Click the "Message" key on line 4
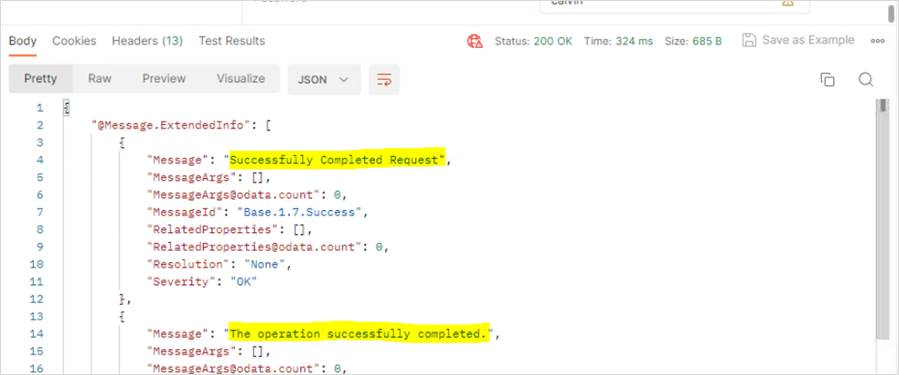This screenshot has height=375, width=899. tap(178, 160)
